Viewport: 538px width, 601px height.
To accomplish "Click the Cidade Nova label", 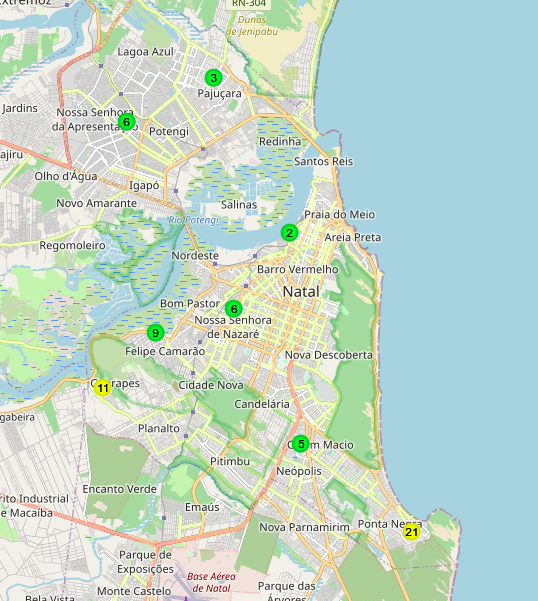I will [211, 385].
